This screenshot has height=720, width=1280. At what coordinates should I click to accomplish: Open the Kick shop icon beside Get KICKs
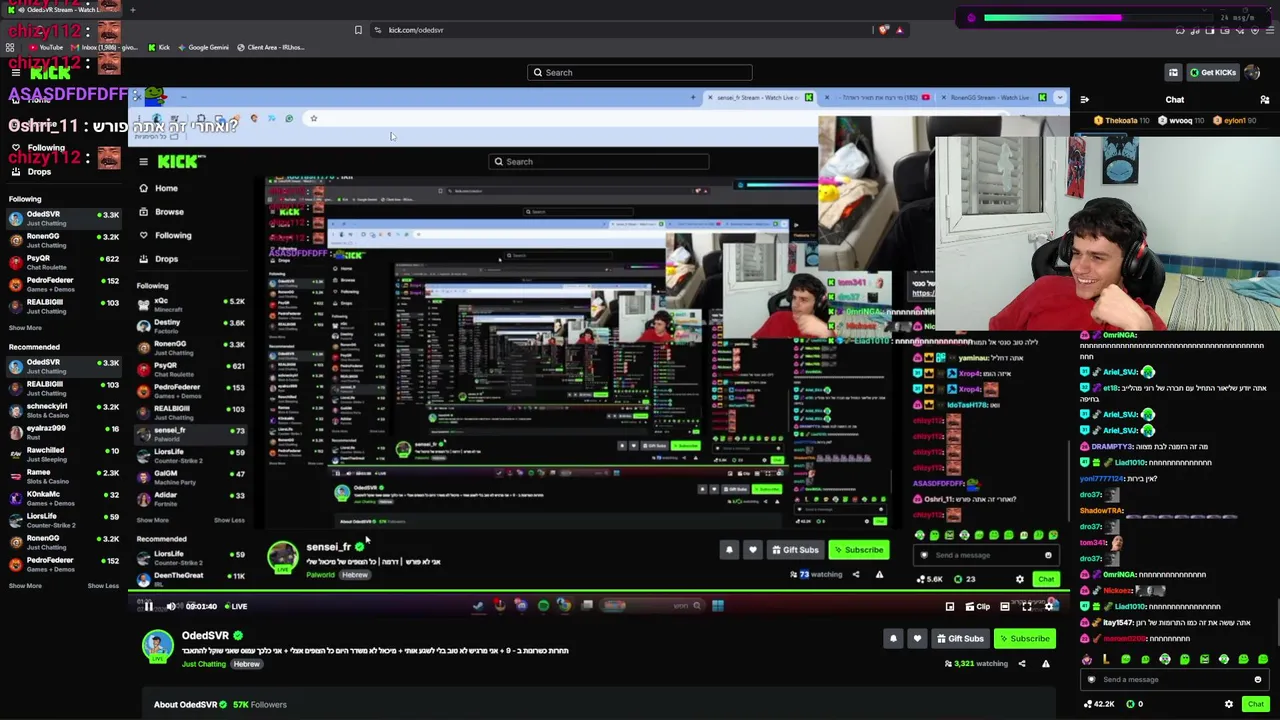tap(1173, 72)
